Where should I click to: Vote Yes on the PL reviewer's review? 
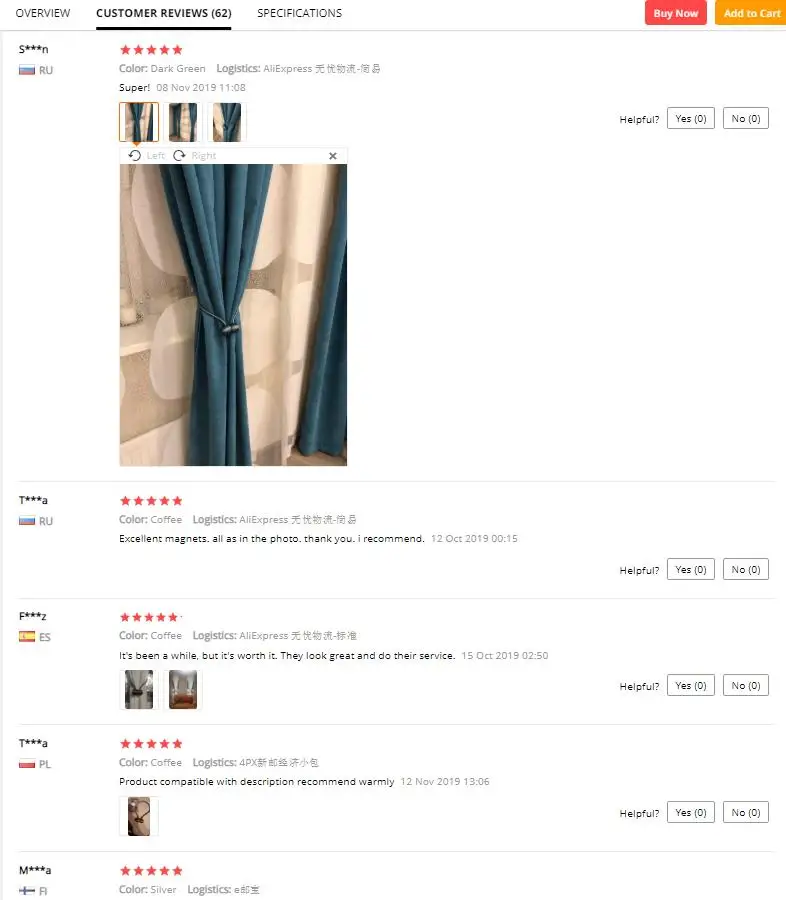pos(691,812)
